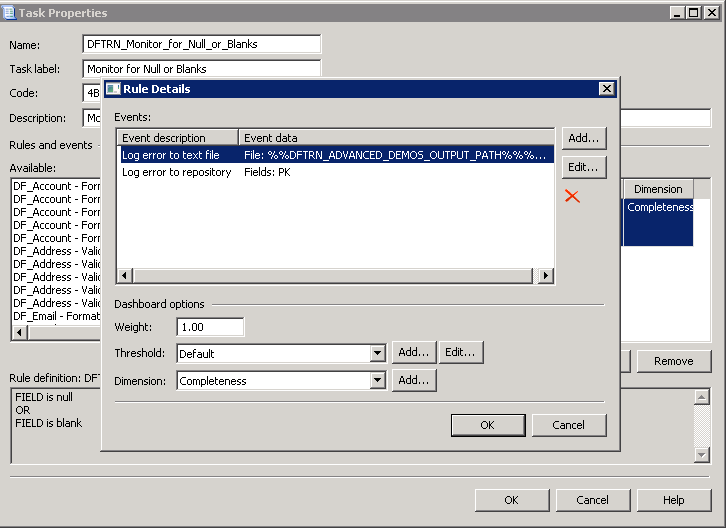Add a new event in Rule Details

pos(584,138)
